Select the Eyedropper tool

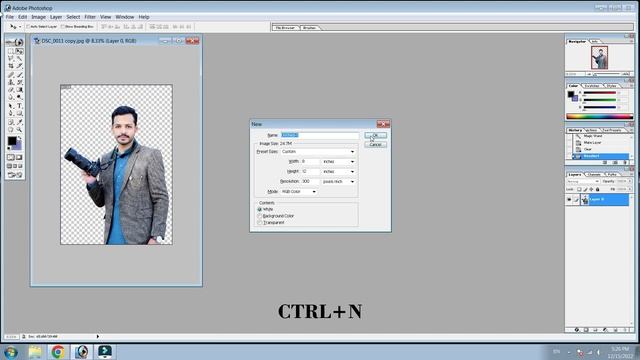click(19, 122)
